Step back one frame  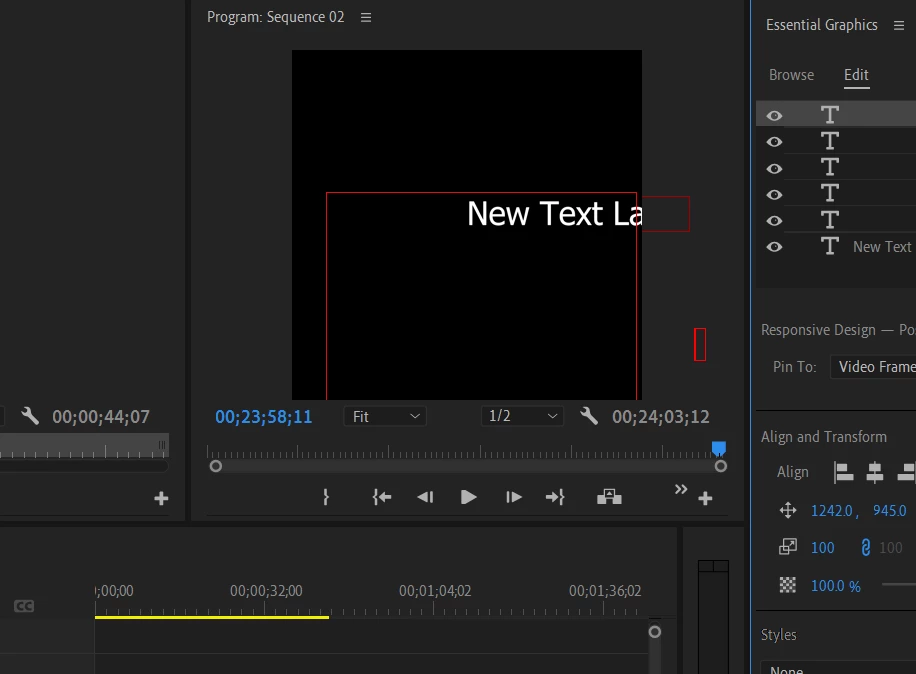[x=425, y=497]
